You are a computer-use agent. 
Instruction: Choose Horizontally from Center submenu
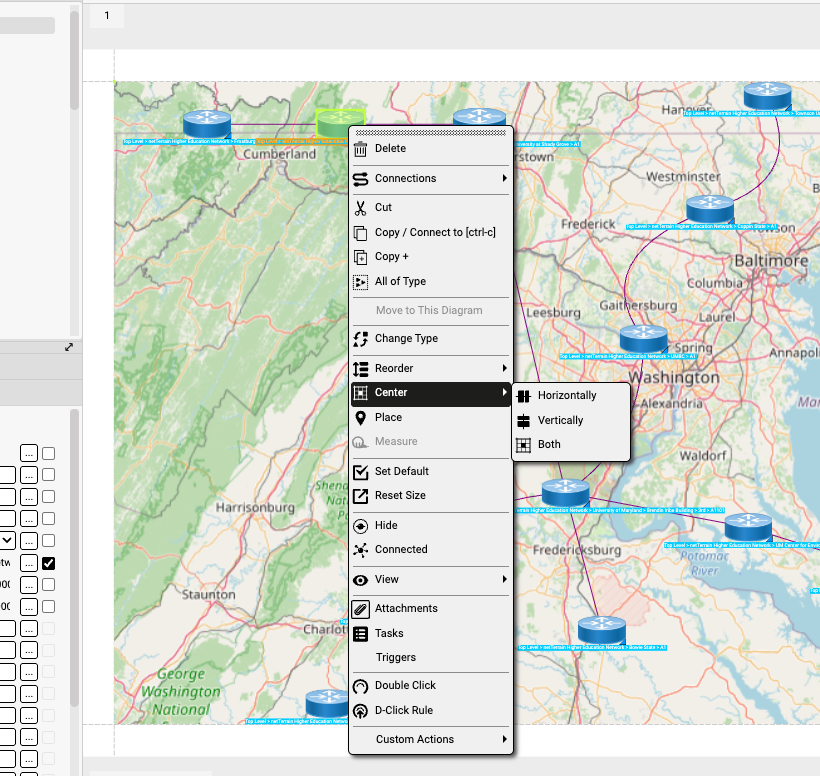coord(566,396)
